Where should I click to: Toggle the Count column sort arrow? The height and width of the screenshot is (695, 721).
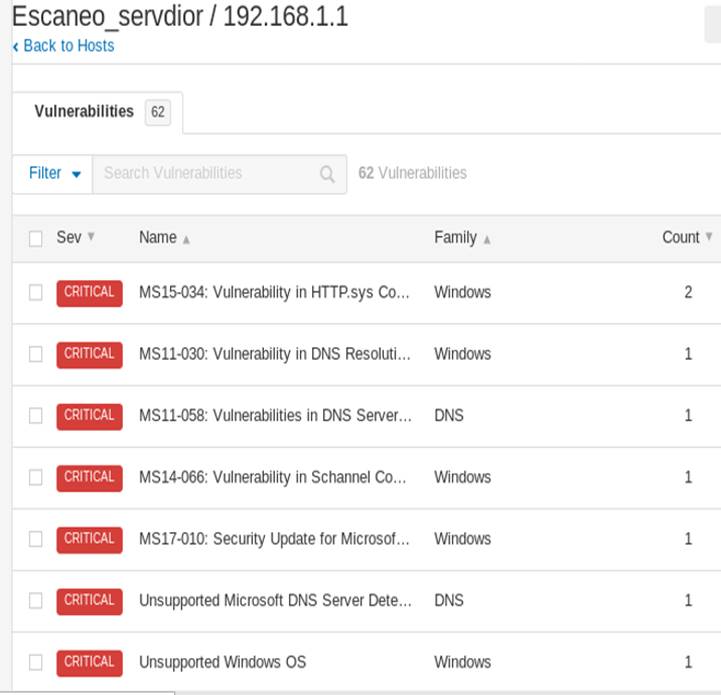[709, 237]
